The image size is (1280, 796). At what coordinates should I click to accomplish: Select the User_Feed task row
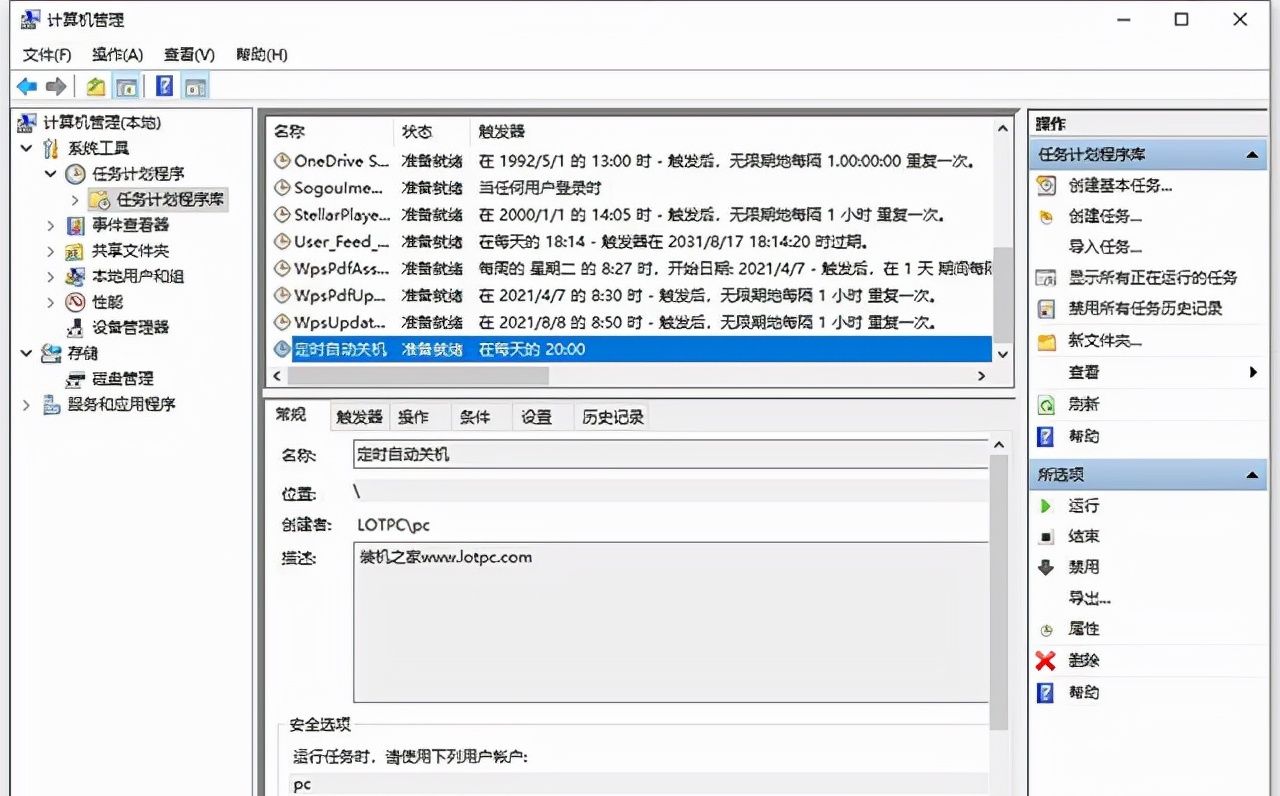point(630,241)
